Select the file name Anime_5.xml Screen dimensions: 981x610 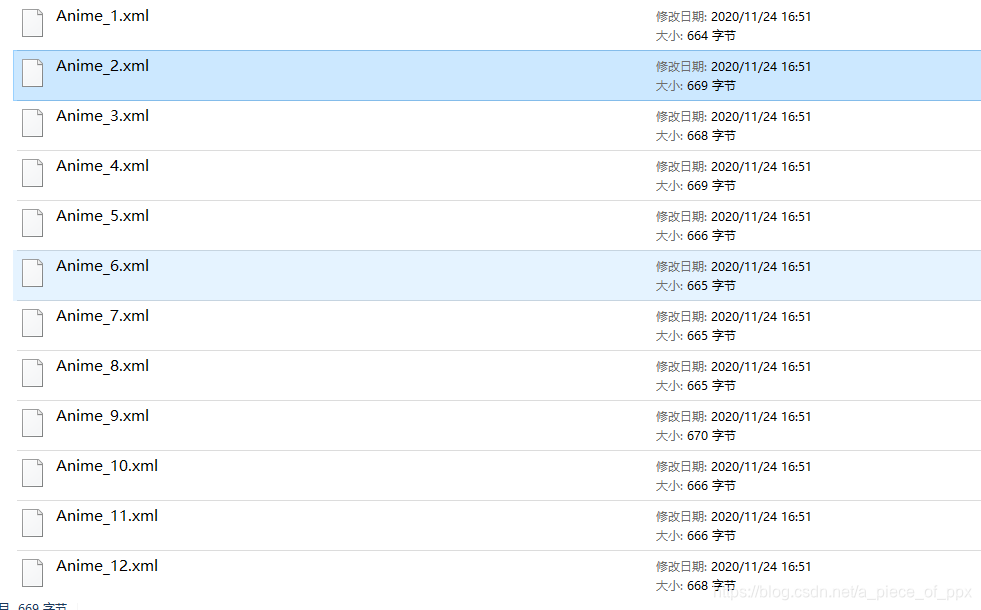tap(103, 216)
